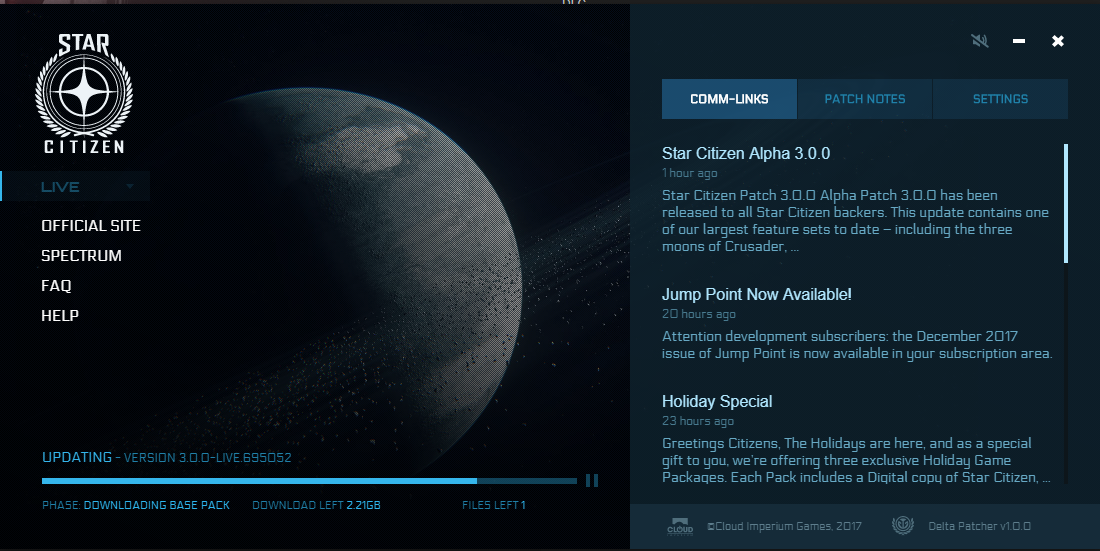The height and width of the screenshot is (551, 1100).
Task: Open the OFFICIAL SITE link
Action: coord(91,226)
